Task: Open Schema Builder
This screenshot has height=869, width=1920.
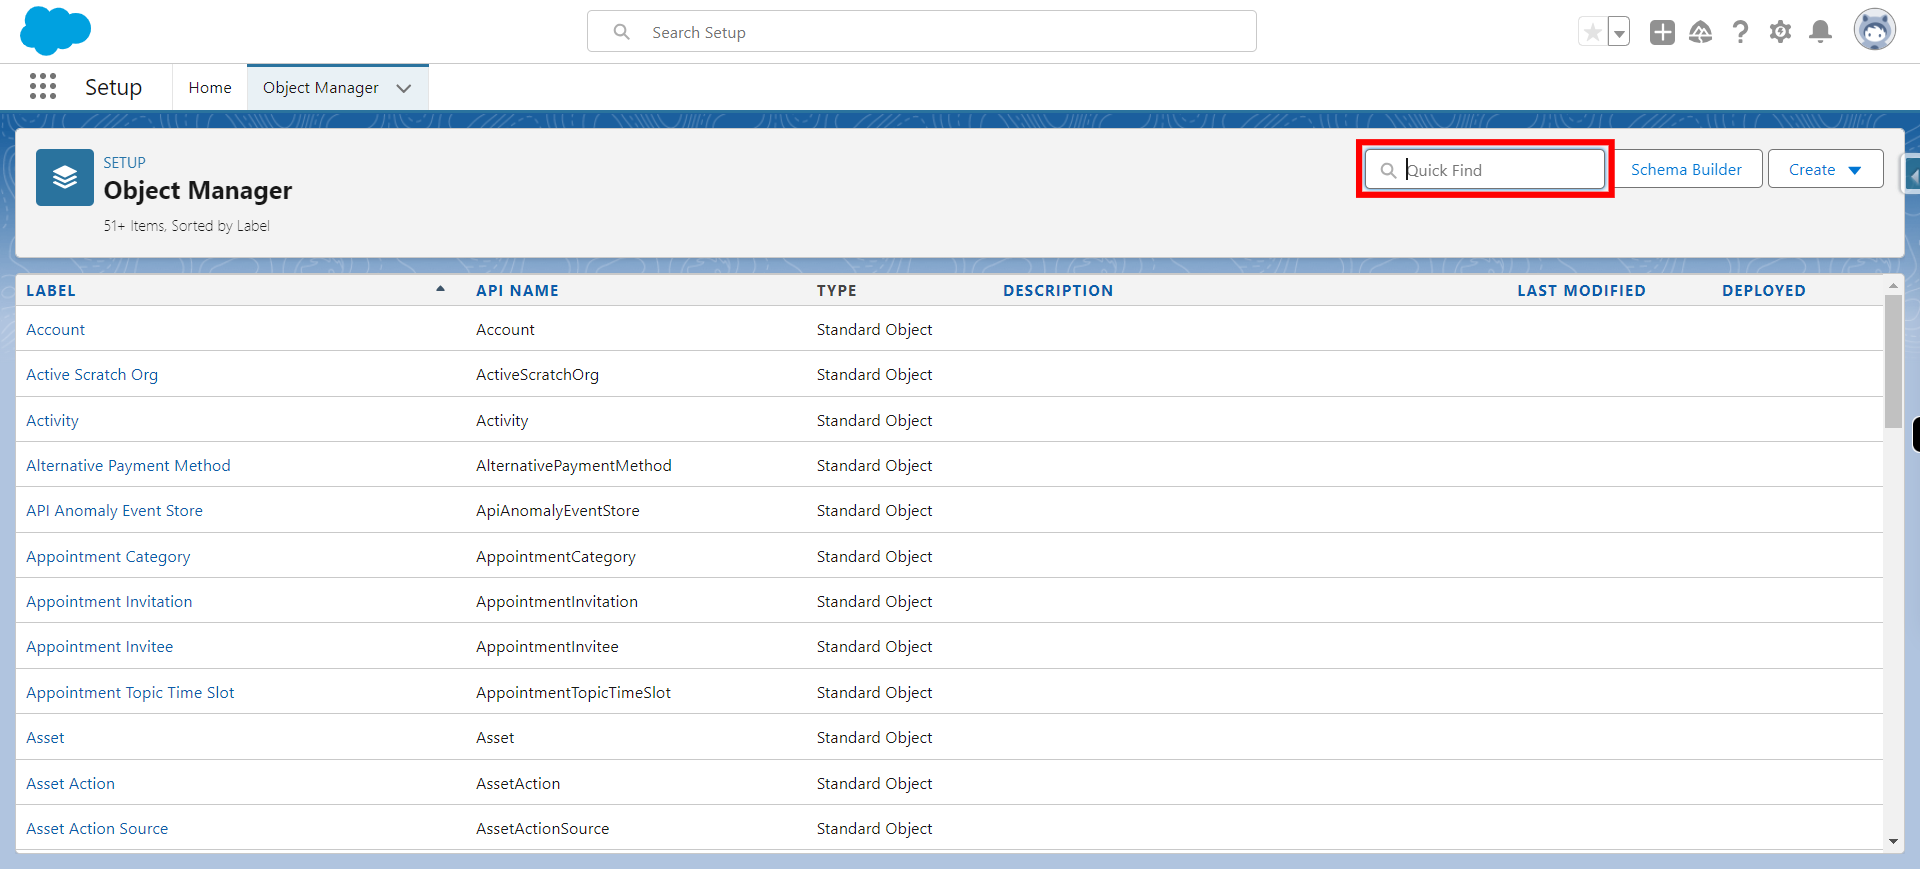Action: click(1686, 170)
